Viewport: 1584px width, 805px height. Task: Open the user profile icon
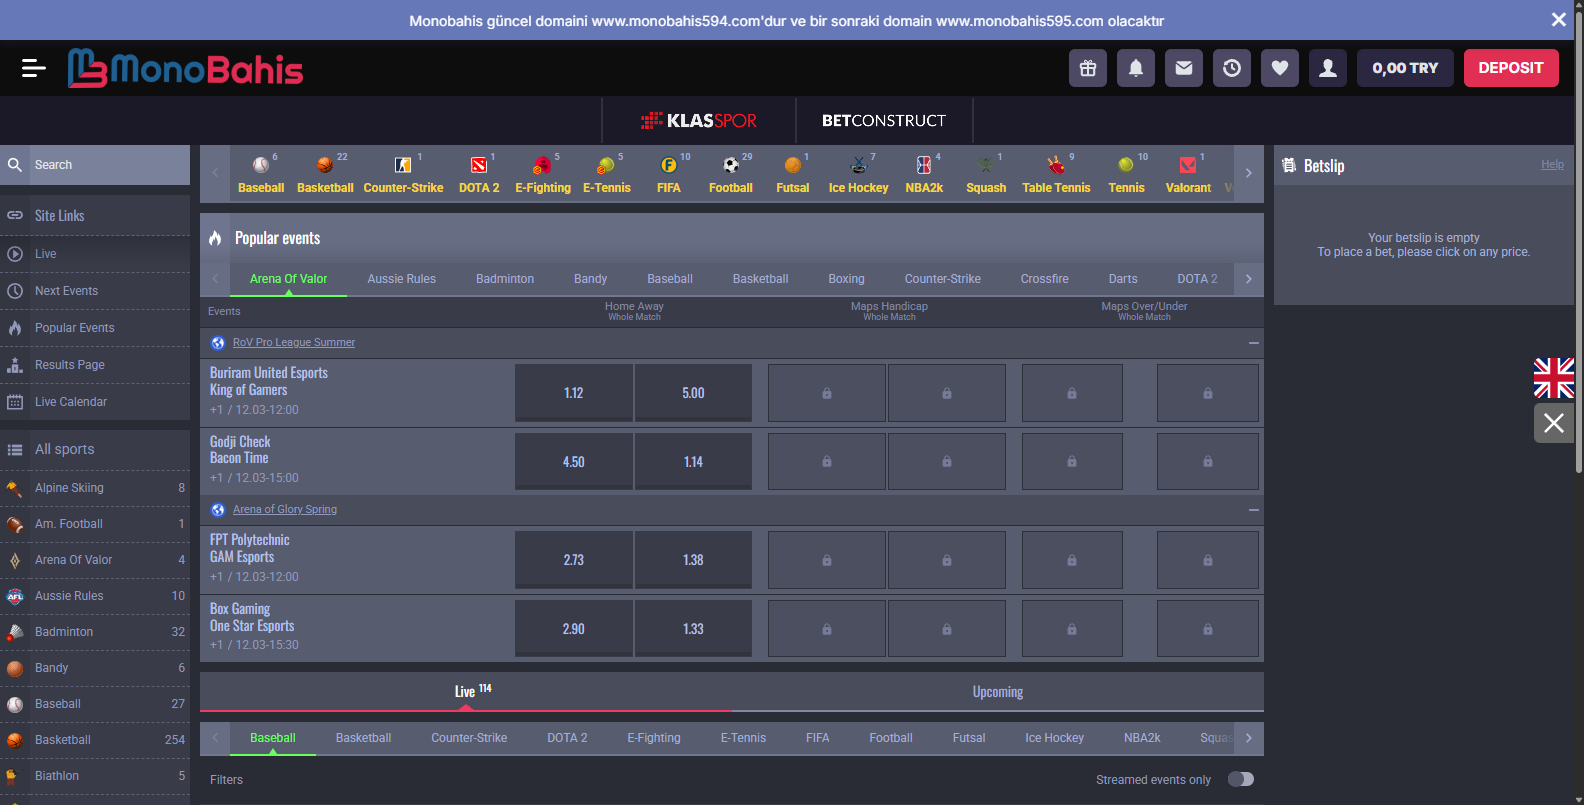click(x=1327, y=68)
